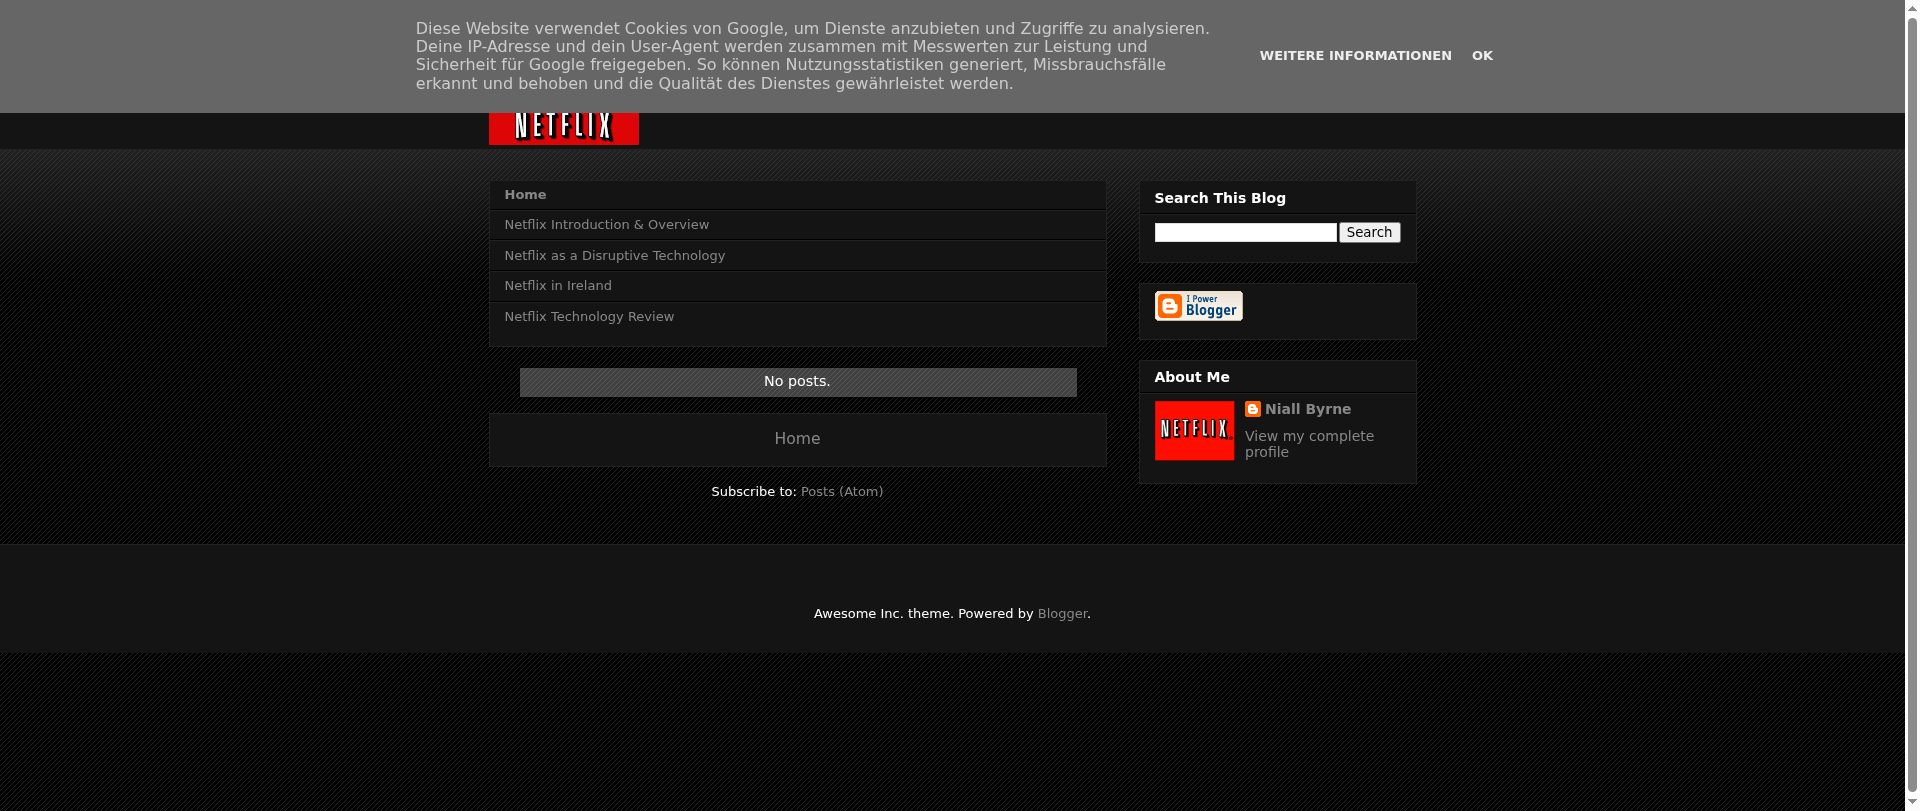Subscribe via Posts (Atom) feed link
Viewport: 1920px width, 811px height.
(x=842, y=492)
